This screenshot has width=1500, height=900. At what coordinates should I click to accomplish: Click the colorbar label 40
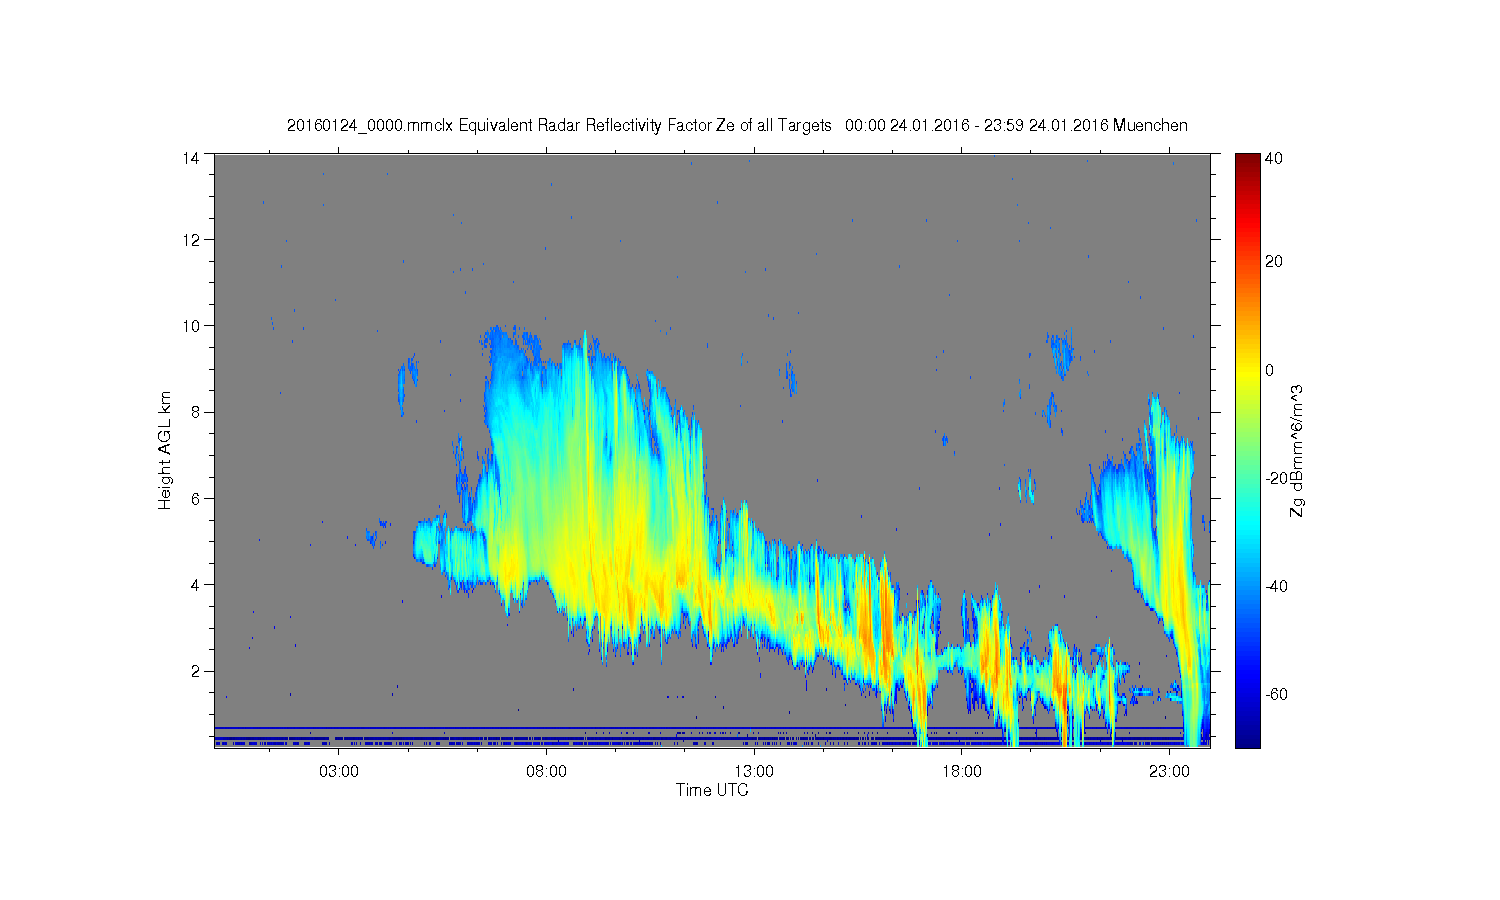[1274, 158]
